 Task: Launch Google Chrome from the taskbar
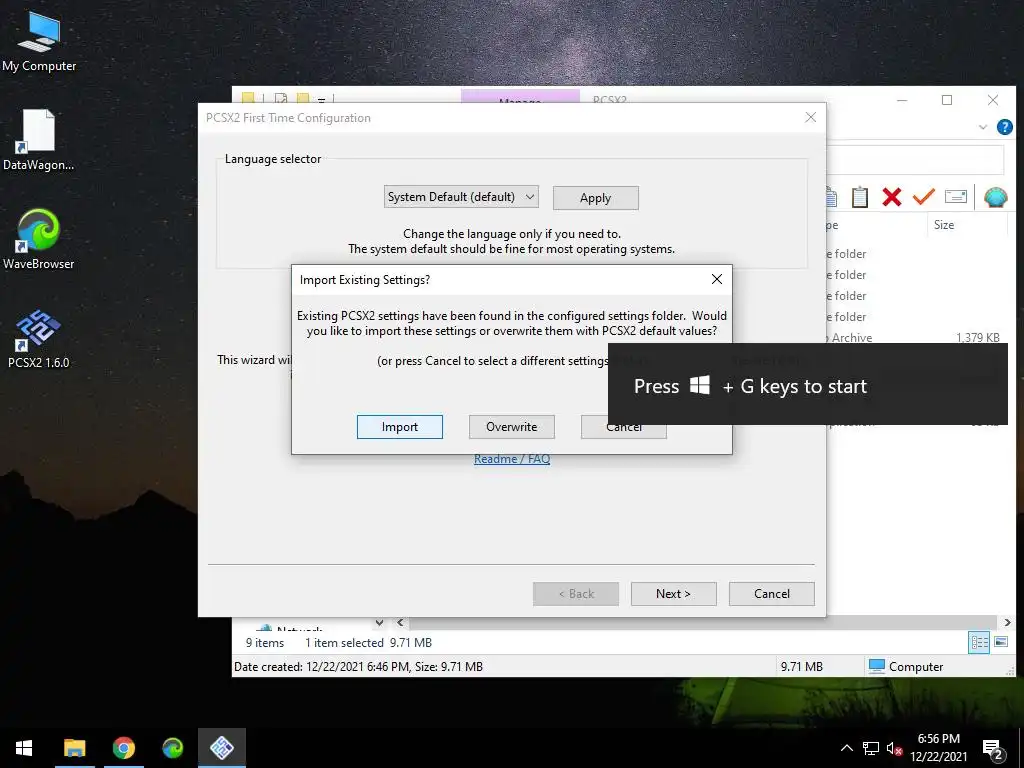[x=123, y=748]
